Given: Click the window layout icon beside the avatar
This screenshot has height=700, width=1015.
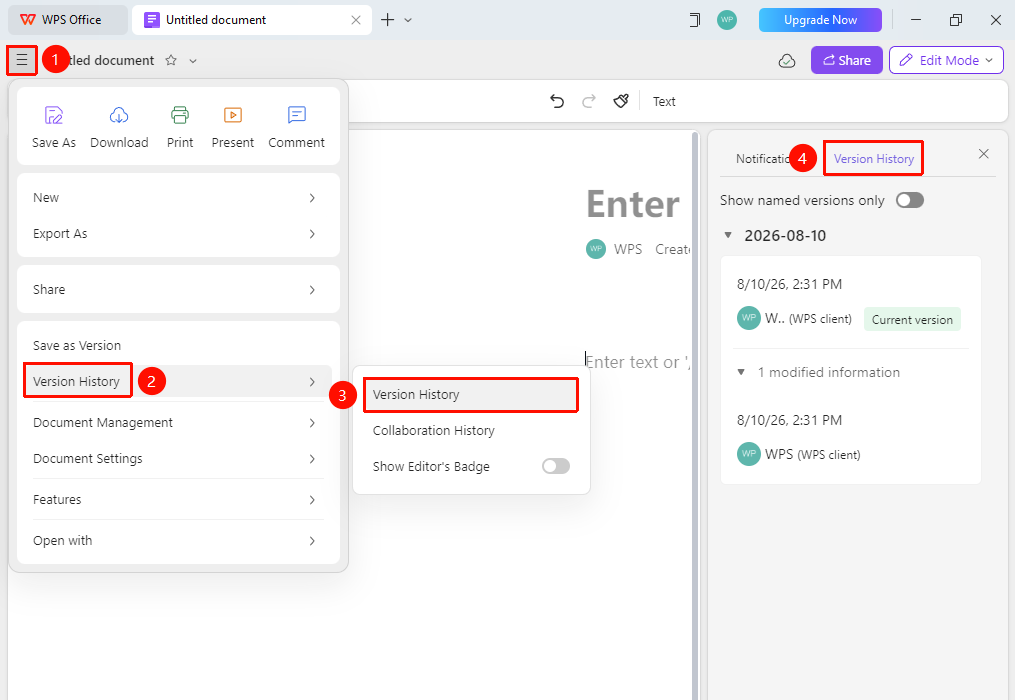Looking at the screenshot, I should (x=695, y=20).
